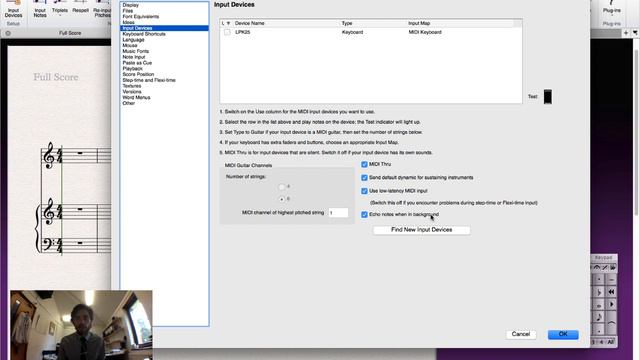This screenshot has width=640, height=360.
Task: Enable Use checkbox for LPK25 device
Action: tap(227, 32)
